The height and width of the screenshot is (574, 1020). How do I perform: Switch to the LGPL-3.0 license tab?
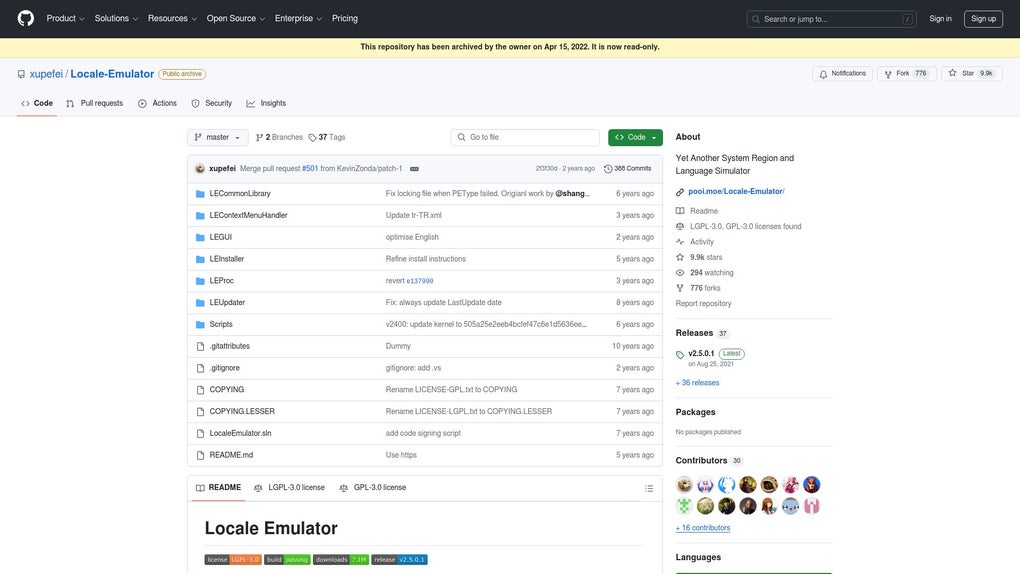pyautogui.click(x=289, y=487)
